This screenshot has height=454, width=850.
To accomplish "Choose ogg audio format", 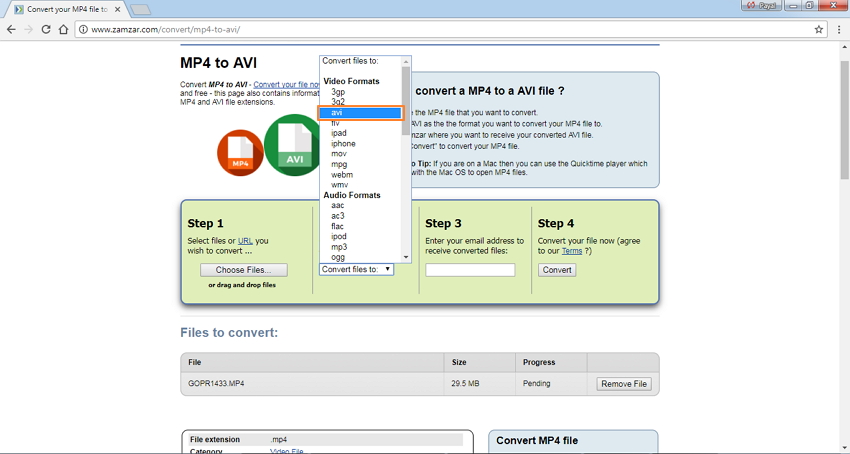I will (x=338, y=257).
